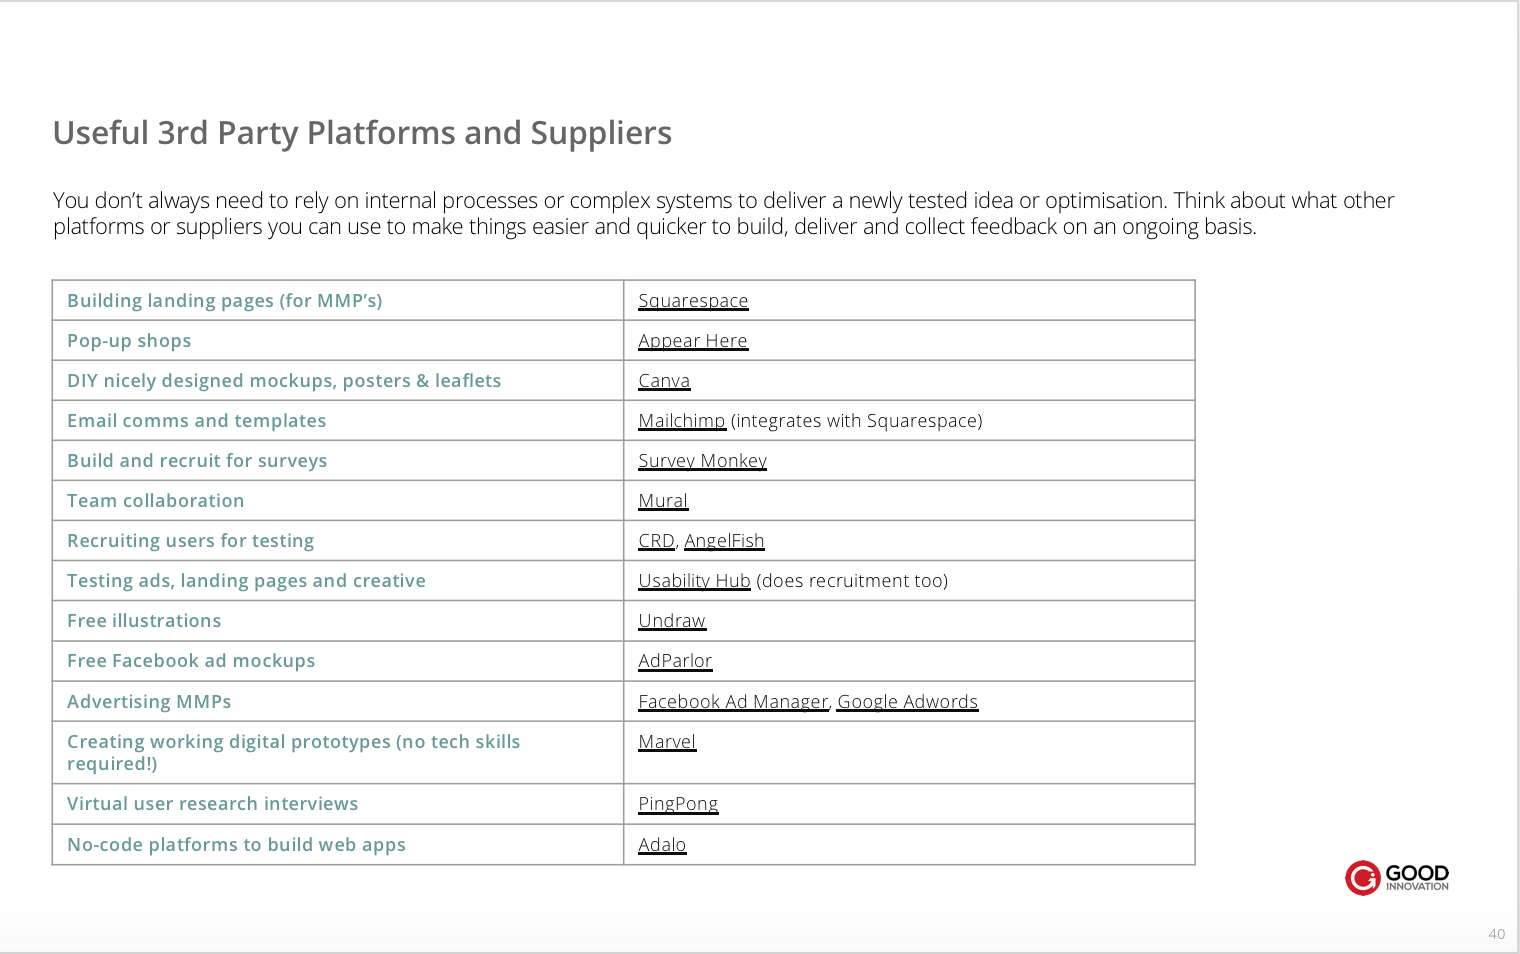The width and height of the screenshot is (1520, 954).
Task: Click the AngelFish link
Action: (724, 541)
